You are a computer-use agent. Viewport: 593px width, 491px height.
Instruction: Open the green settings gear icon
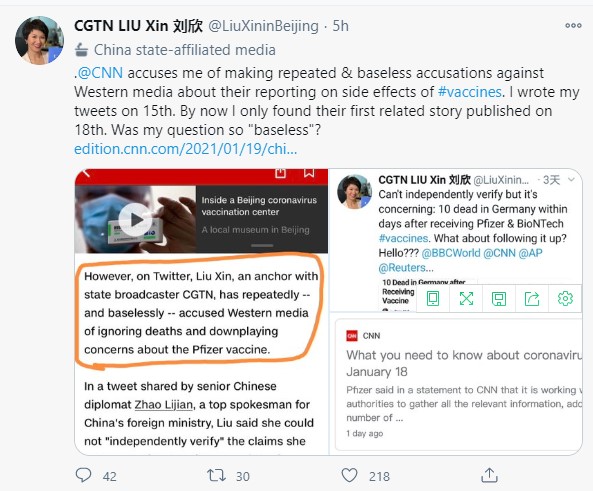click(565, 298)
